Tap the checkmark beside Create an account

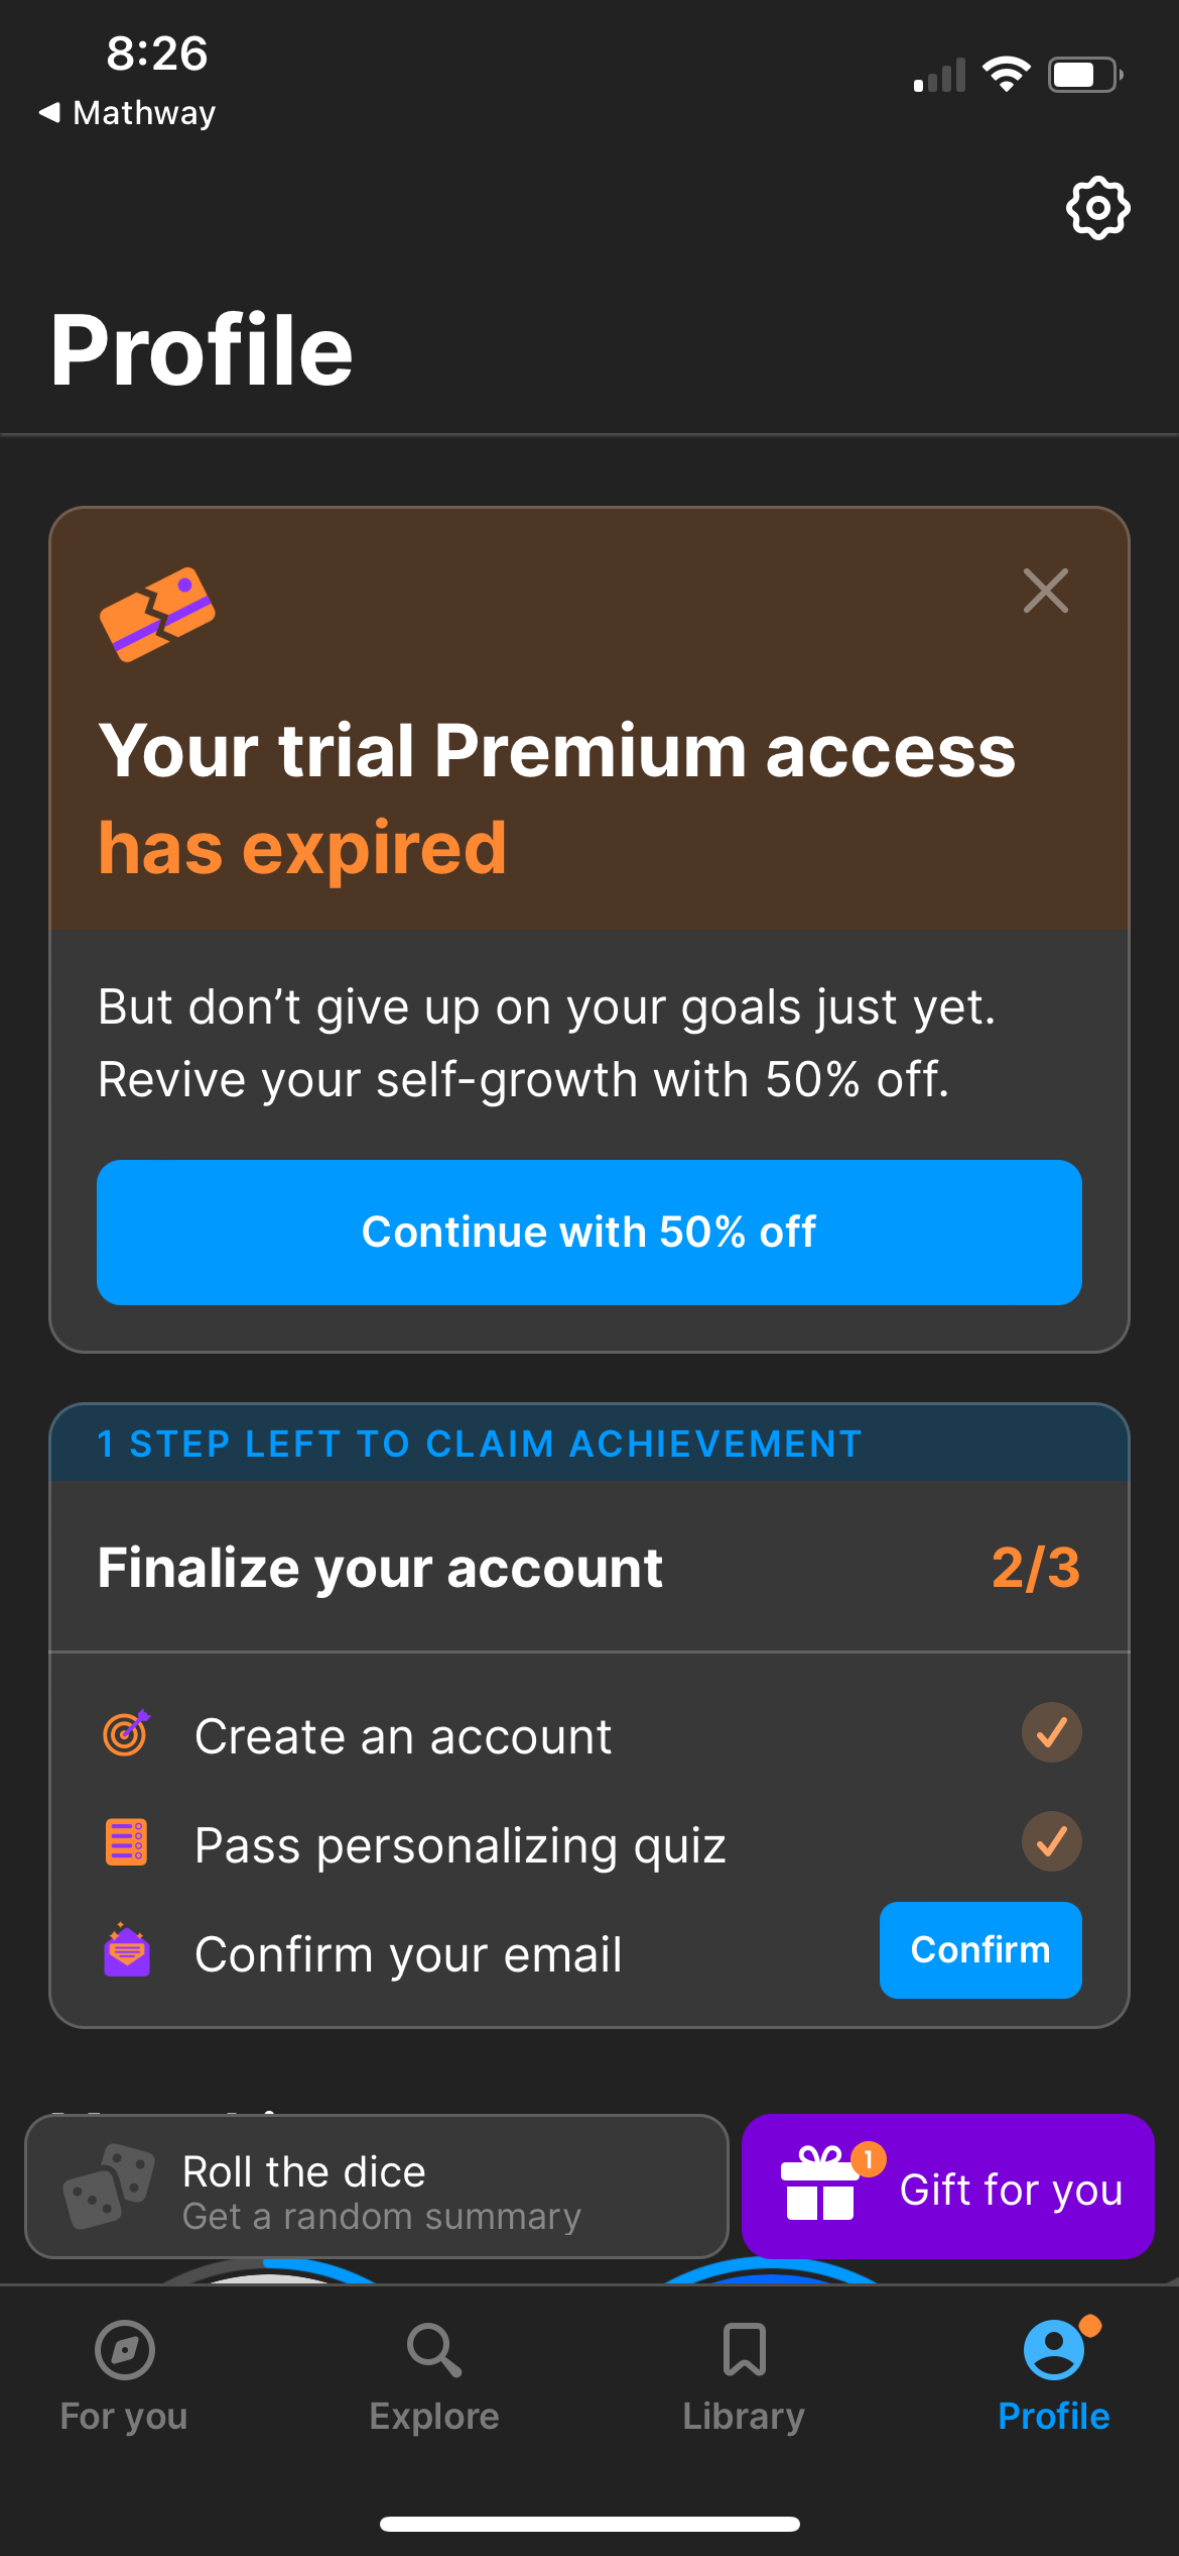[1051, 1735]
